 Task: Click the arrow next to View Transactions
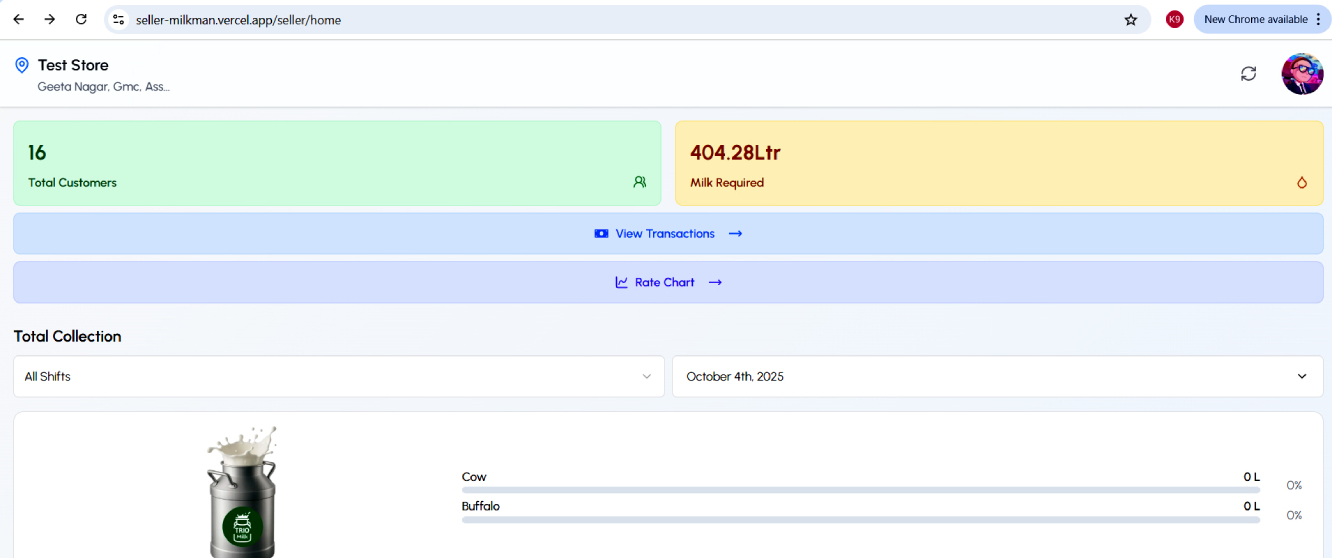pyautogui.click(x=735, y=234)
